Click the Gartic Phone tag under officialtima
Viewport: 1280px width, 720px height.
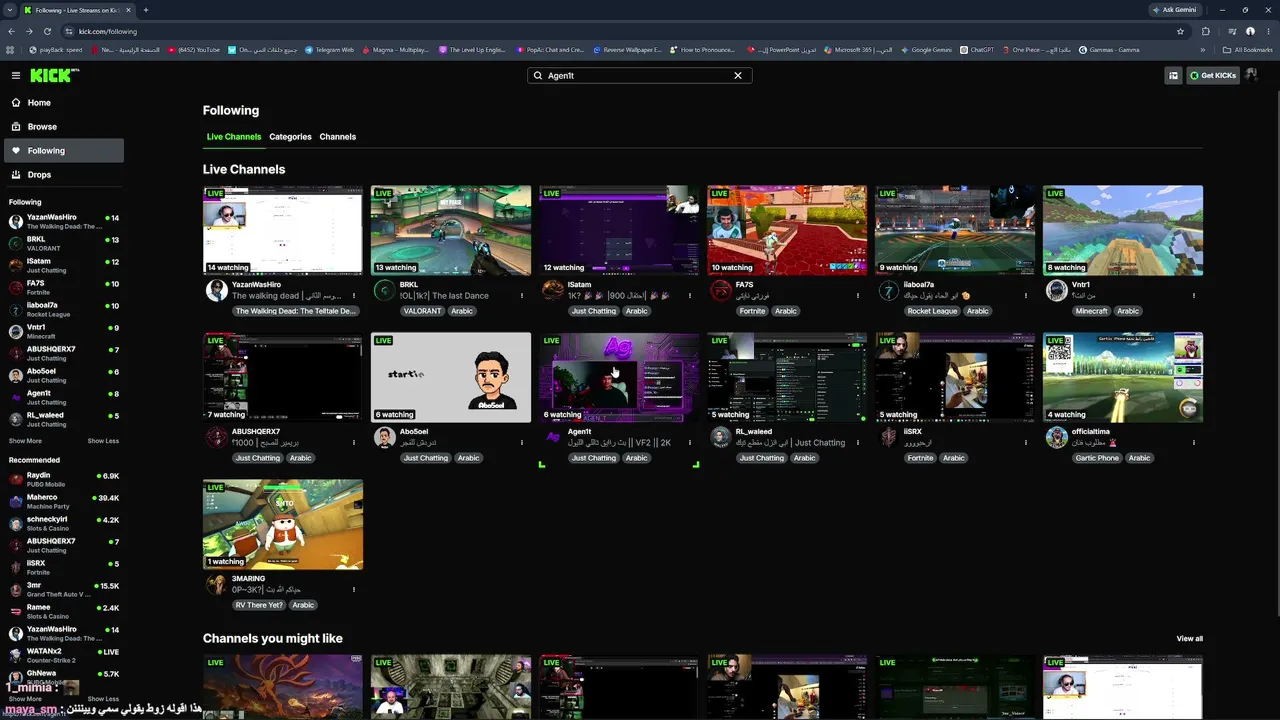[x=1097, y=458]
